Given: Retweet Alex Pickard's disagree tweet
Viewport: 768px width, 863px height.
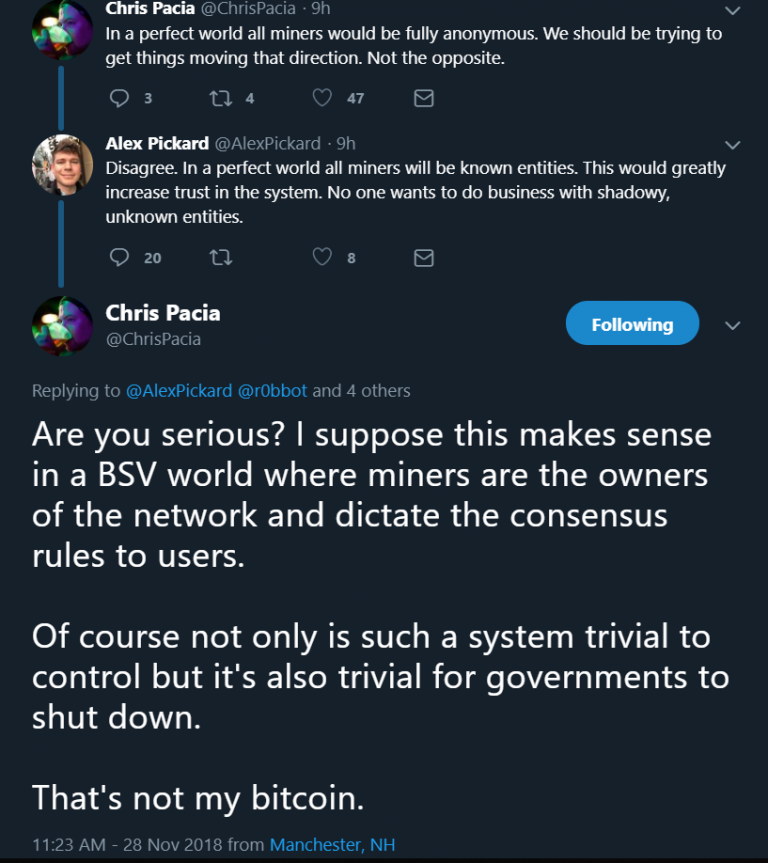Looking at the screenshot, I should 222,257.
